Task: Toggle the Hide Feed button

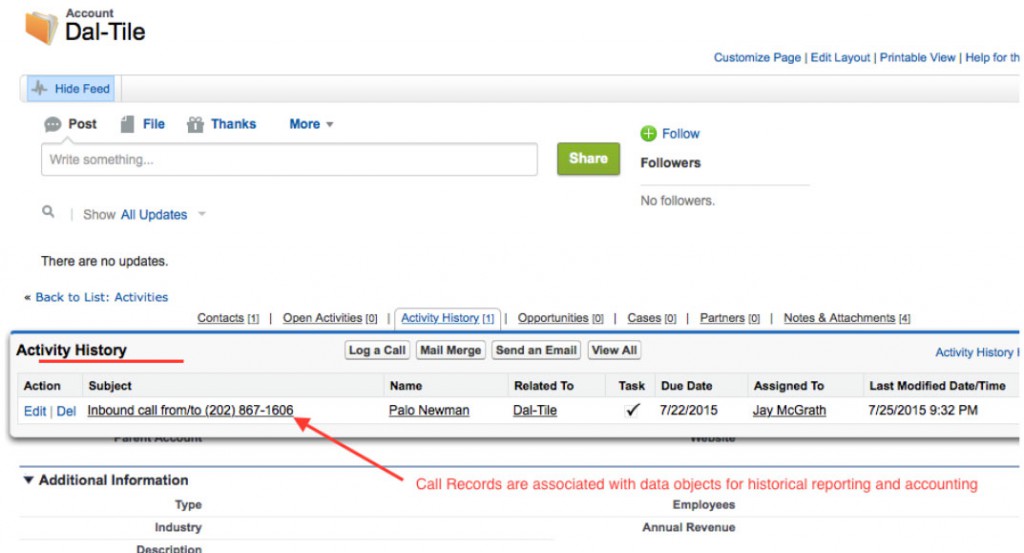Action: click(x=70, y=89)
